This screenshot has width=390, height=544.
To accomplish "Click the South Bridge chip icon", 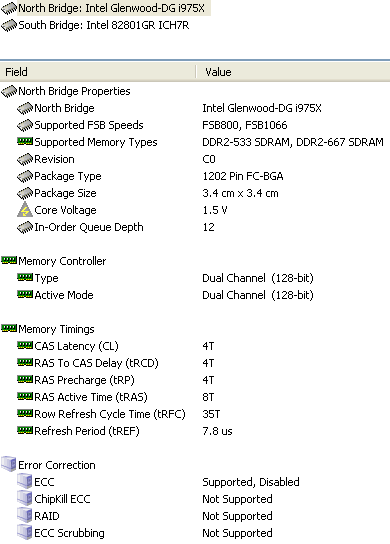I will point(9,26).
